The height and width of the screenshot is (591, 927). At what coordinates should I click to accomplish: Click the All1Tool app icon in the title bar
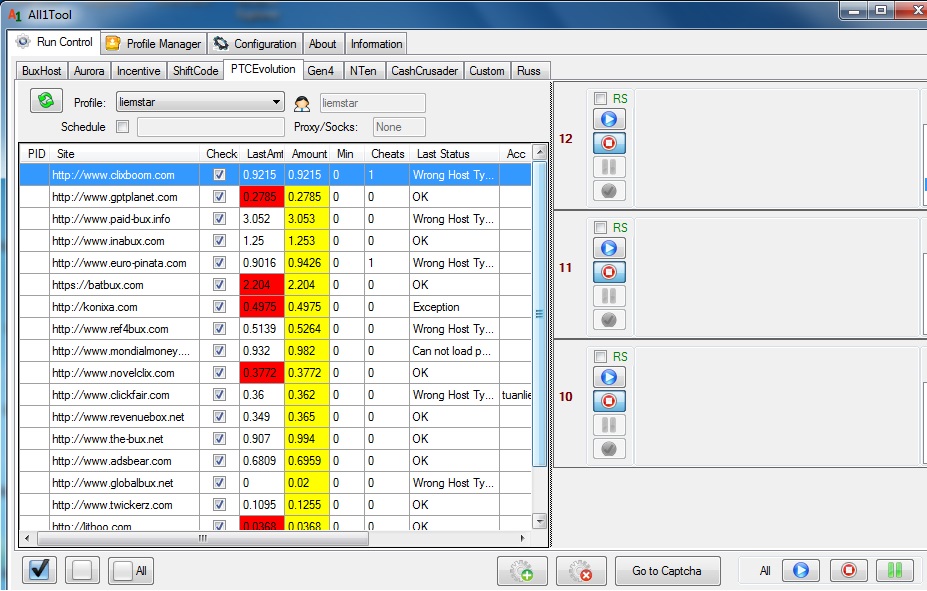14,14
